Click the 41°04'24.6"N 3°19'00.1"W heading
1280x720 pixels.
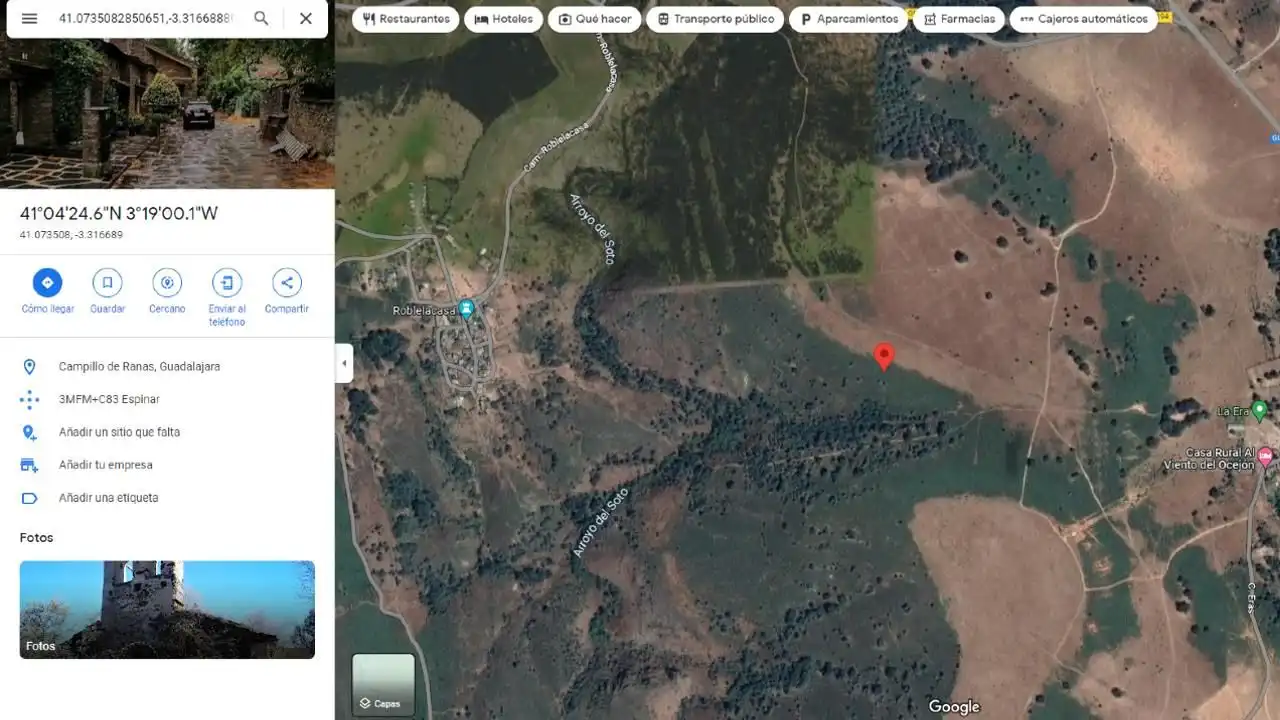119,213
